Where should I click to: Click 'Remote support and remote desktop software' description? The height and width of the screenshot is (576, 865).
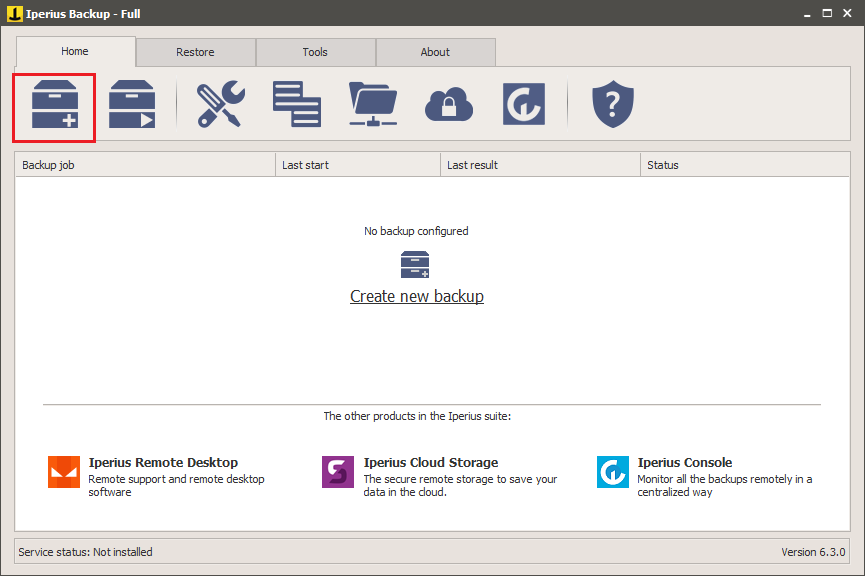coord(177,486)
